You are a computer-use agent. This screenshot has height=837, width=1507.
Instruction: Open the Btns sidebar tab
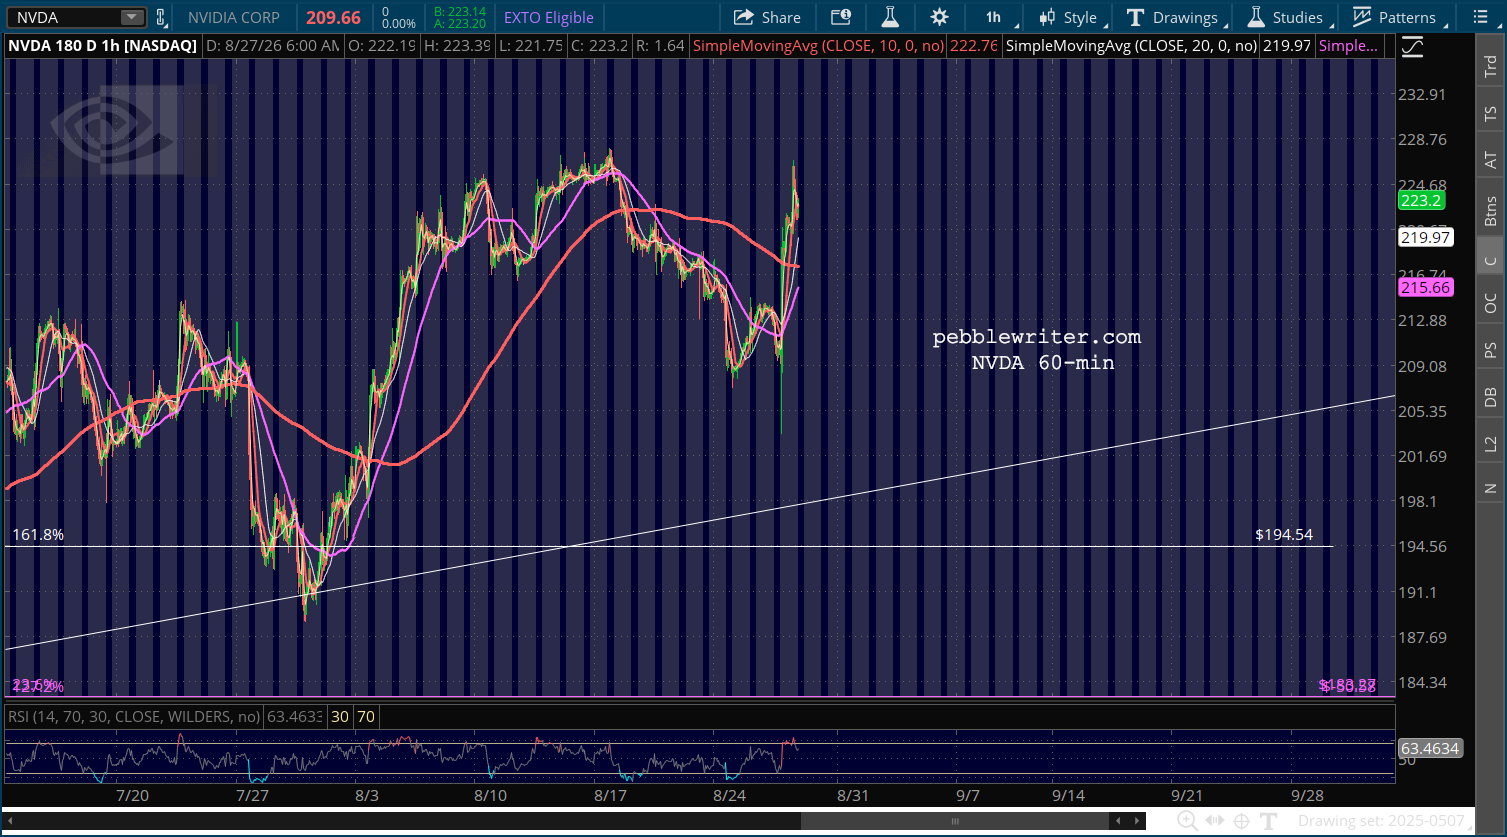[1490, 210]
